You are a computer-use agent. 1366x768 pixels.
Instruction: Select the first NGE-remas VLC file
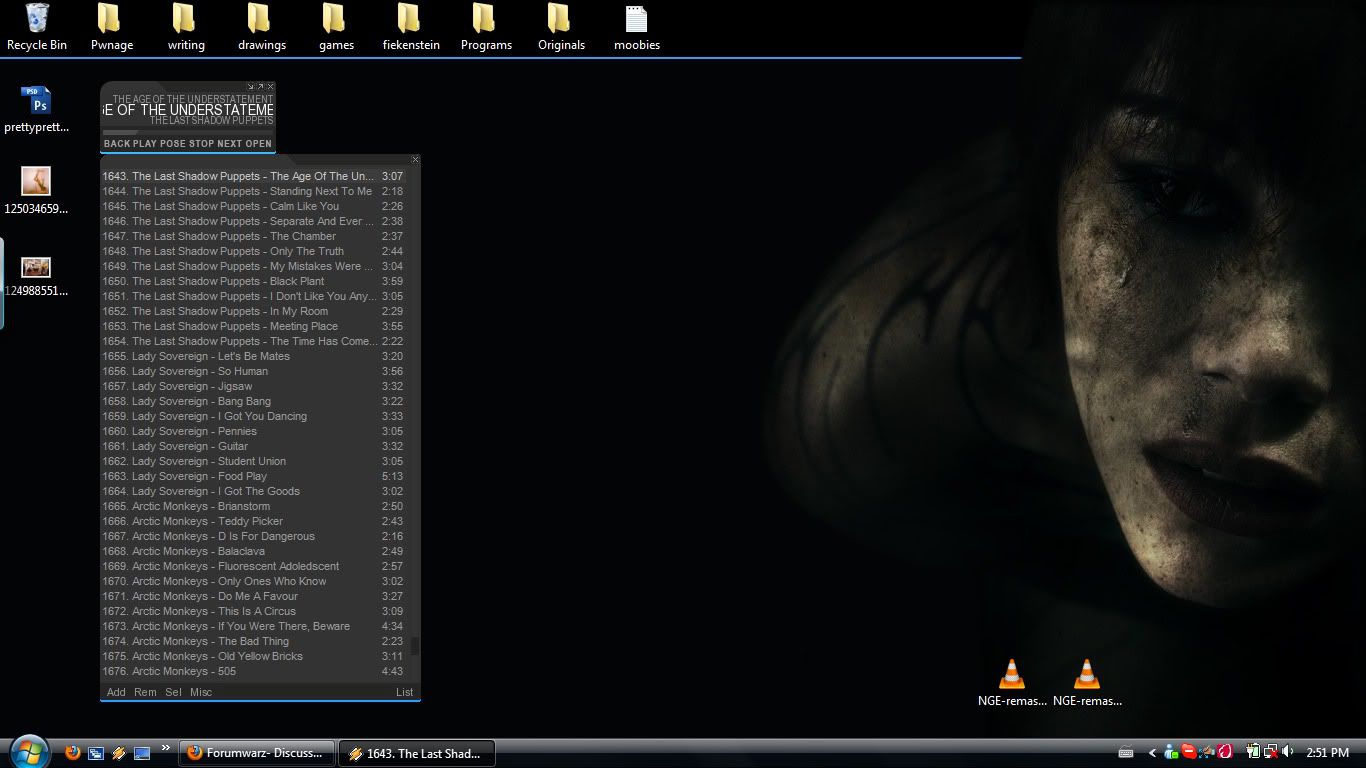point(1012,683)
